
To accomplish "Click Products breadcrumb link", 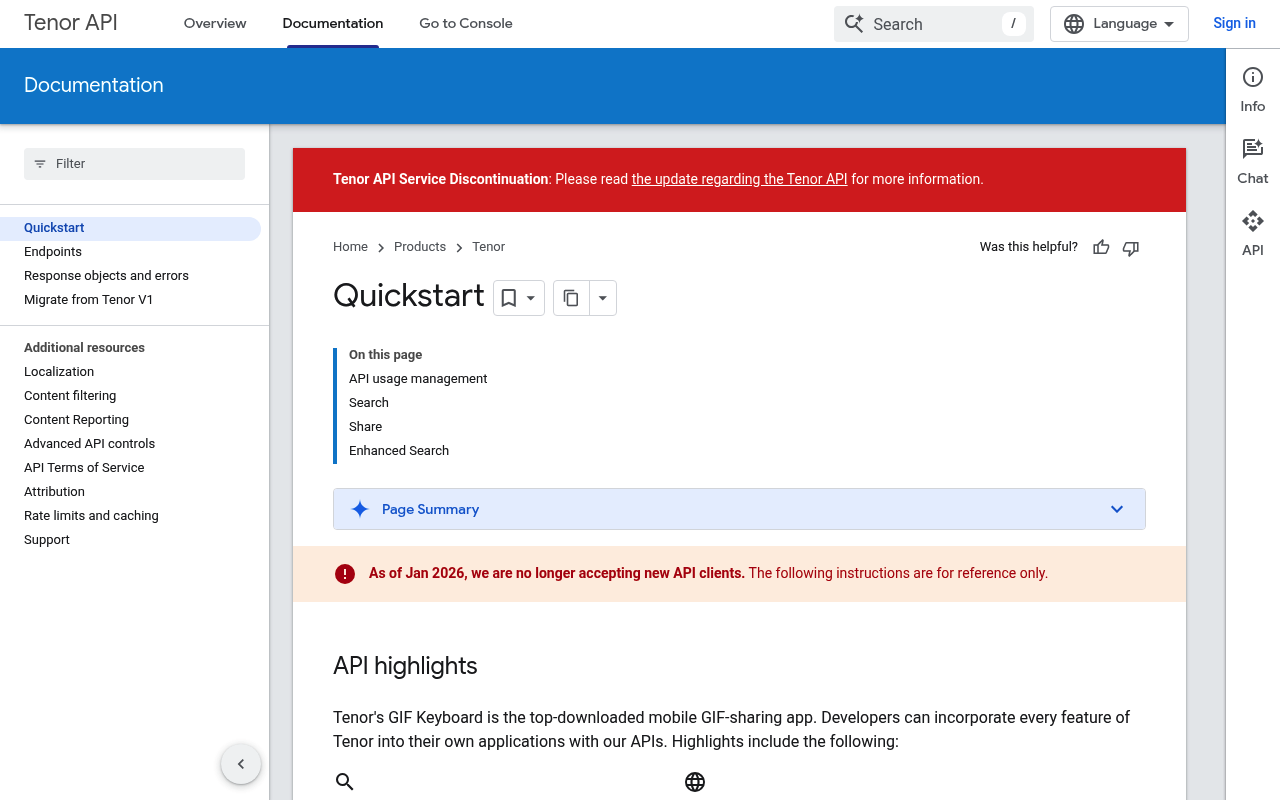I will tap(420, 247).
